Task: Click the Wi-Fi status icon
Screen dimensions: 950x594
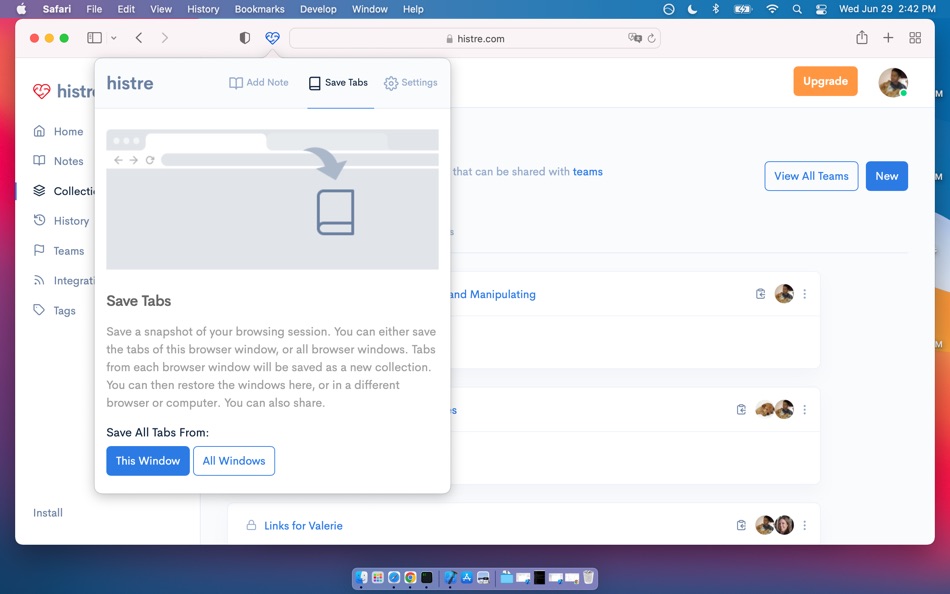Action: pos(772,9)
